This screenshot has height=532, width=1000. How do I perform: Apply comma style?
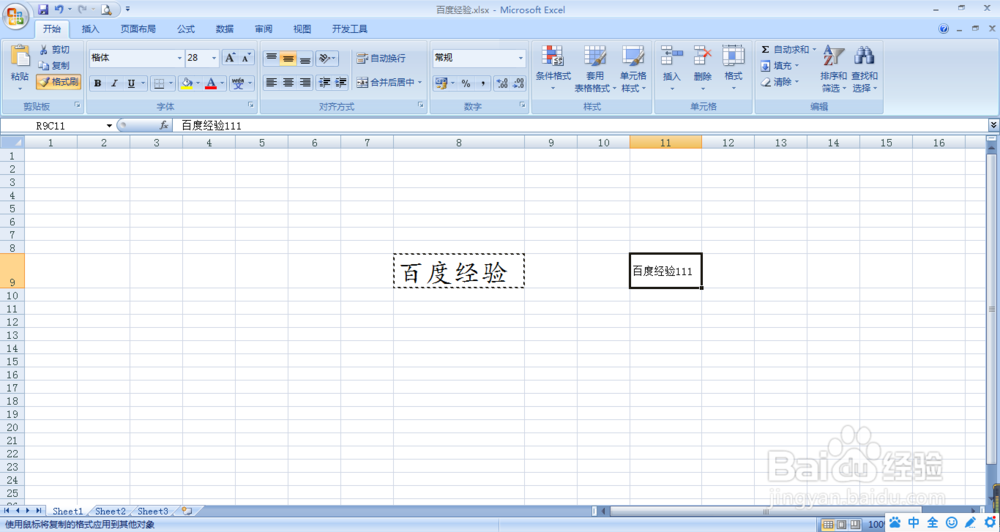[483, 84]
